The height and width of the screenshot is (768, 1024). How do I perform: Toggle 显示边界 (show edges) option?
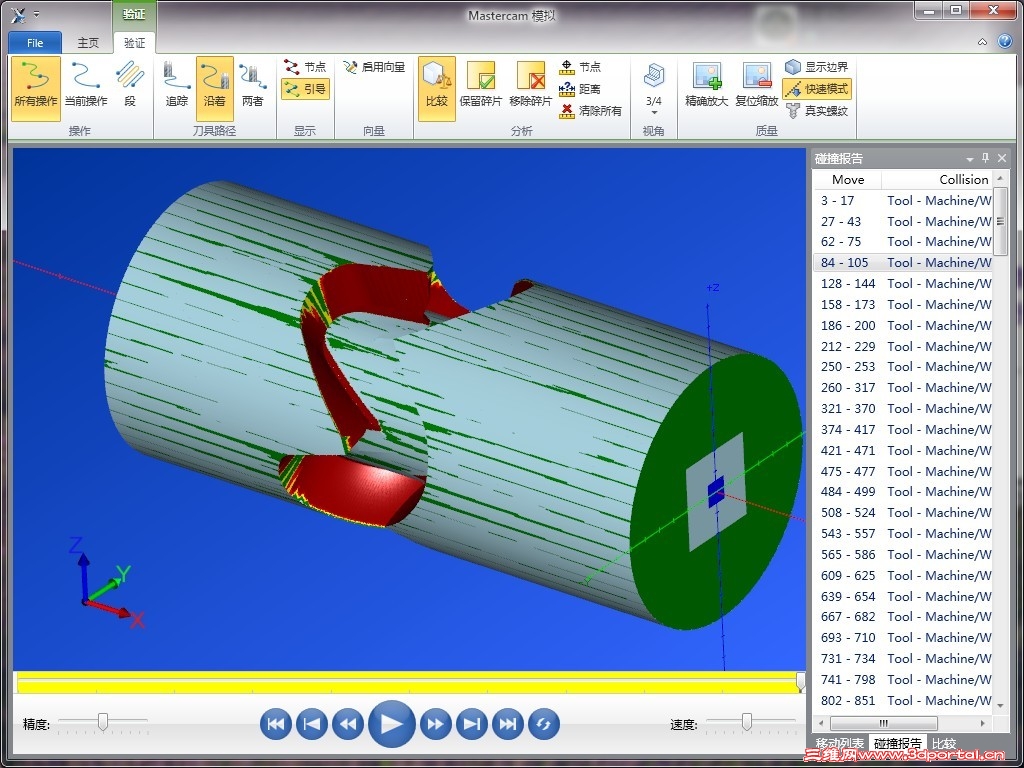[816, 67]
